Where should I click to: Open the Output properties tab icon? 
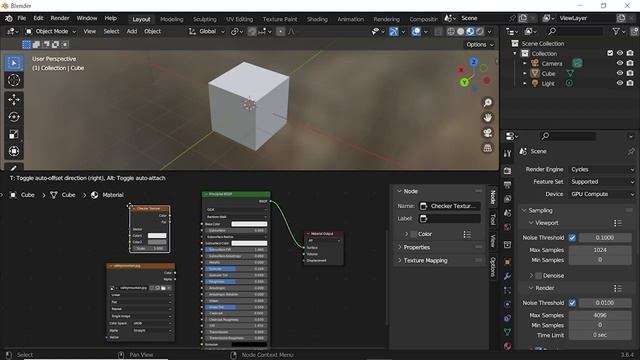[x=507, y=185]
